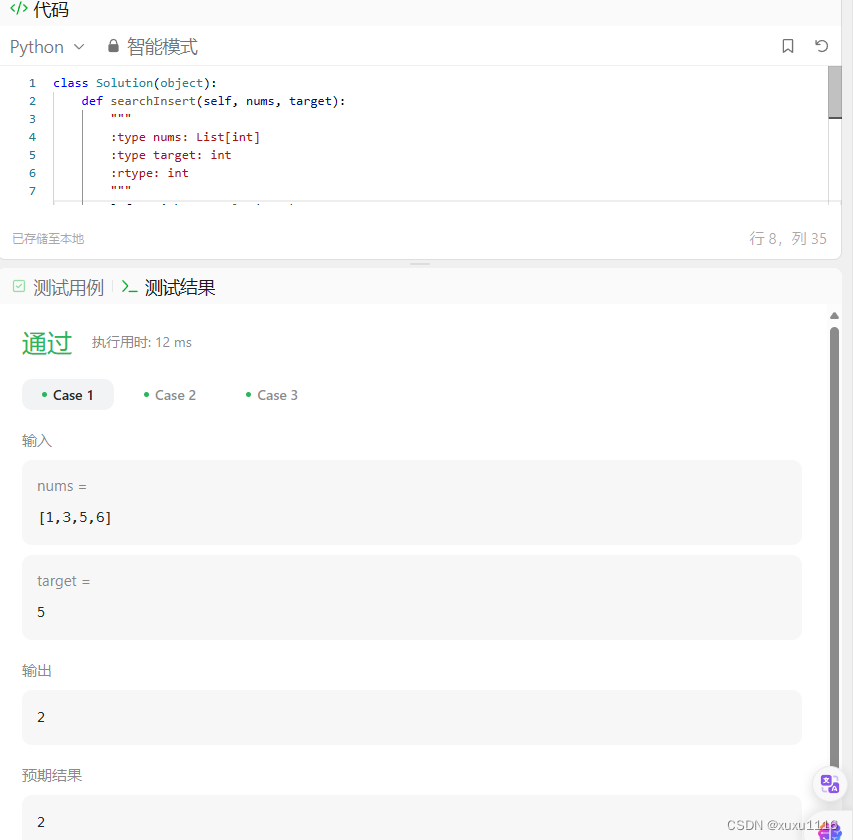The image size is (853, 840).
Task: Reset code with the undo arrow icon
Action: click(821, 46)
